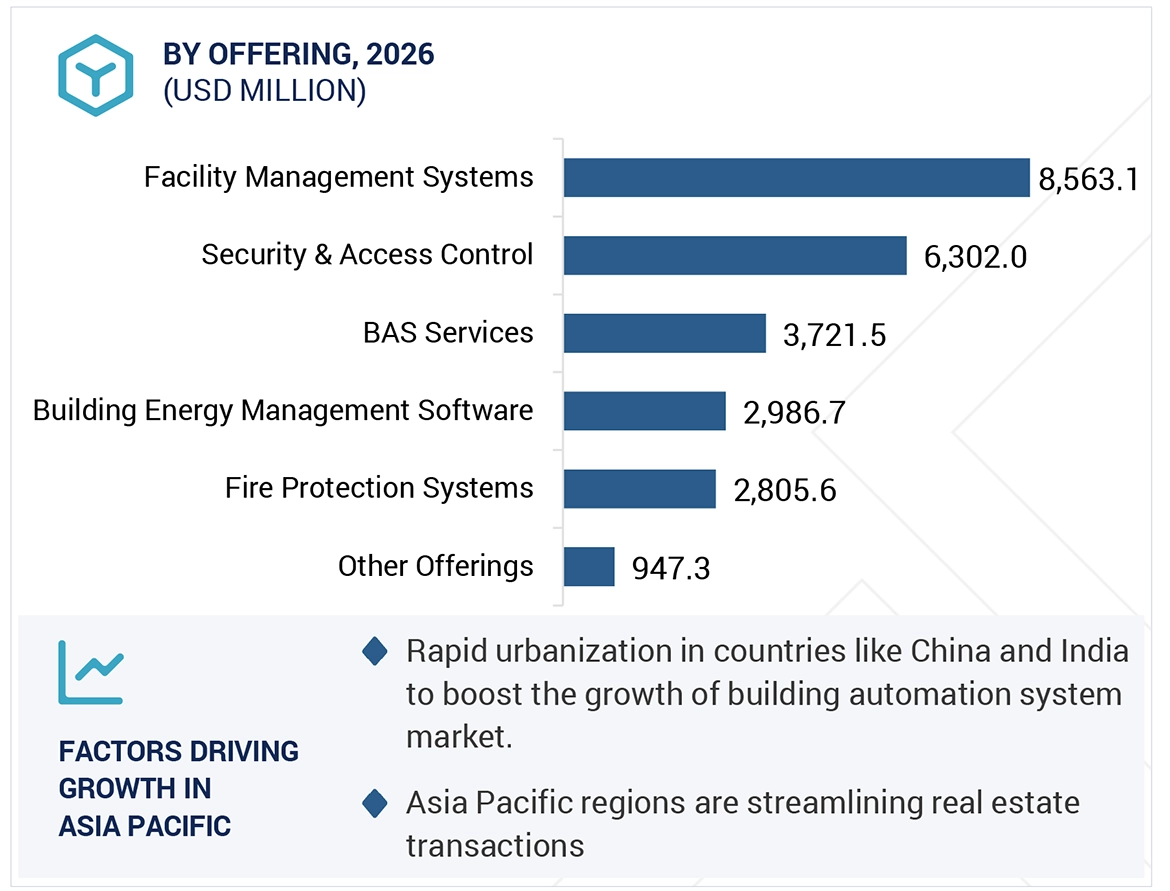Click the 947.3 value label

click(671, 569)
